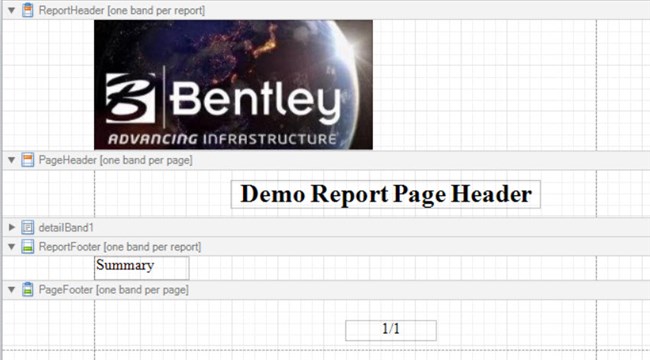The height and width of the screenshot is (360, 650).
Task: Click empty grid right of Bentley logo
Action: click(x=483, y=85)
